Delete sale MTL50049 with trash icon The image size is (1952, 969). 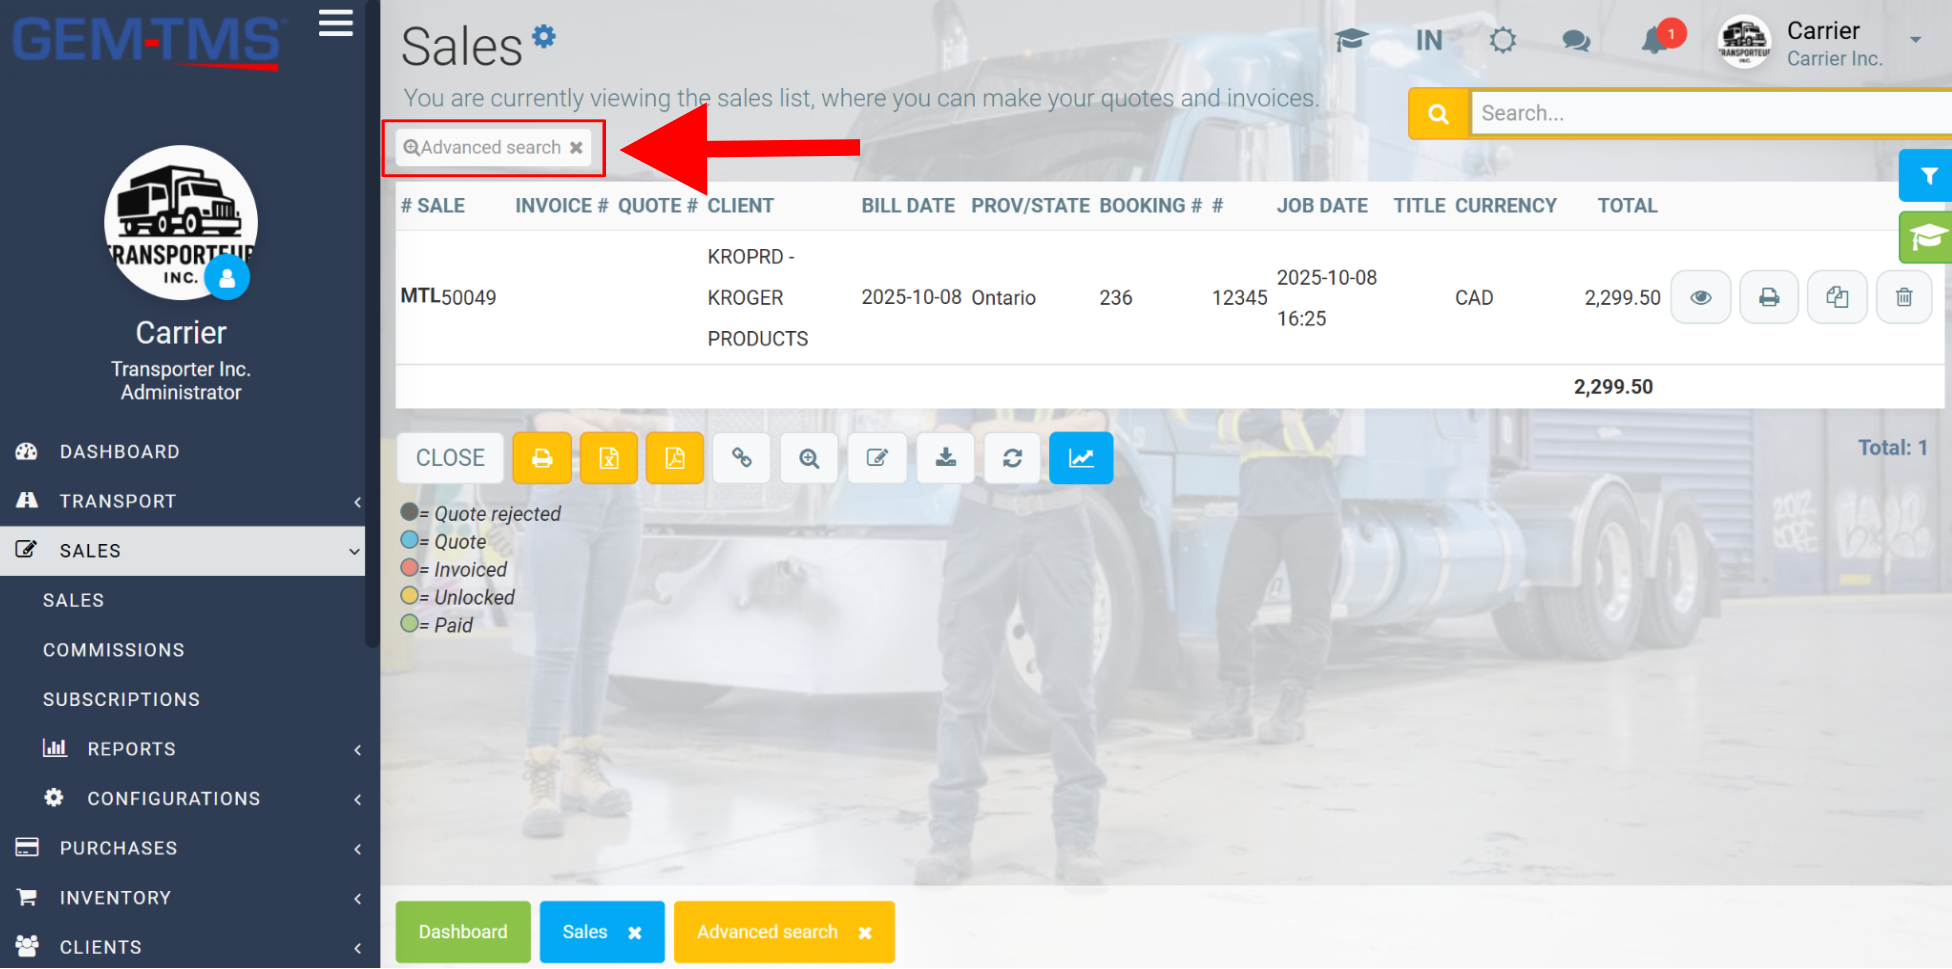pos(1904,297)
